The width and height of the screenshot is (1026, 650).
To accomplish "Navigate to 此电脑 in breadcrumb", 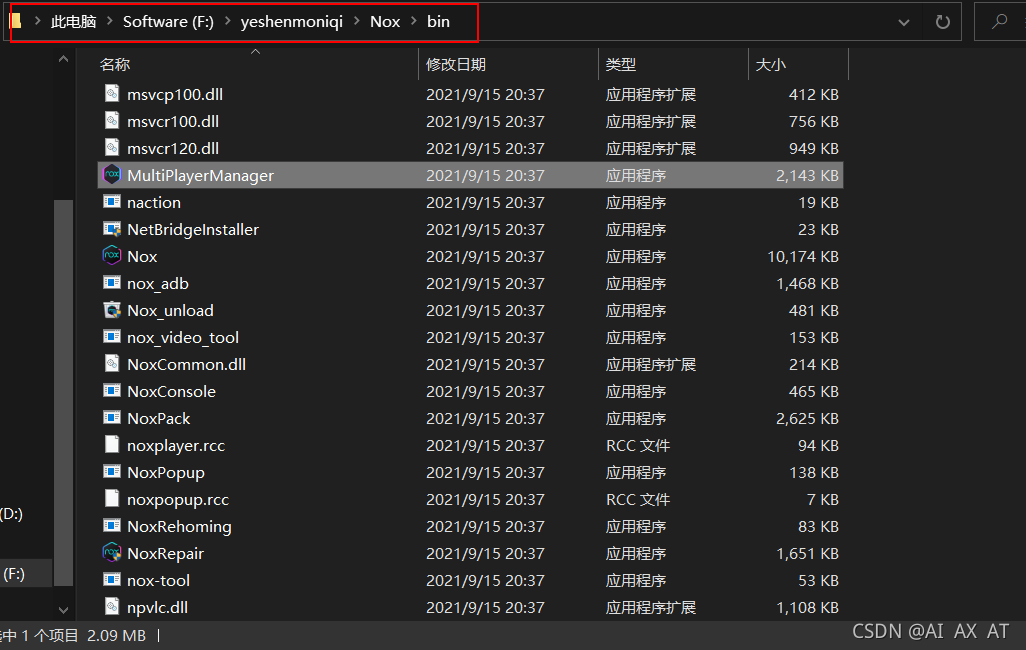I will pyautogui.click(x=73, y=22).
